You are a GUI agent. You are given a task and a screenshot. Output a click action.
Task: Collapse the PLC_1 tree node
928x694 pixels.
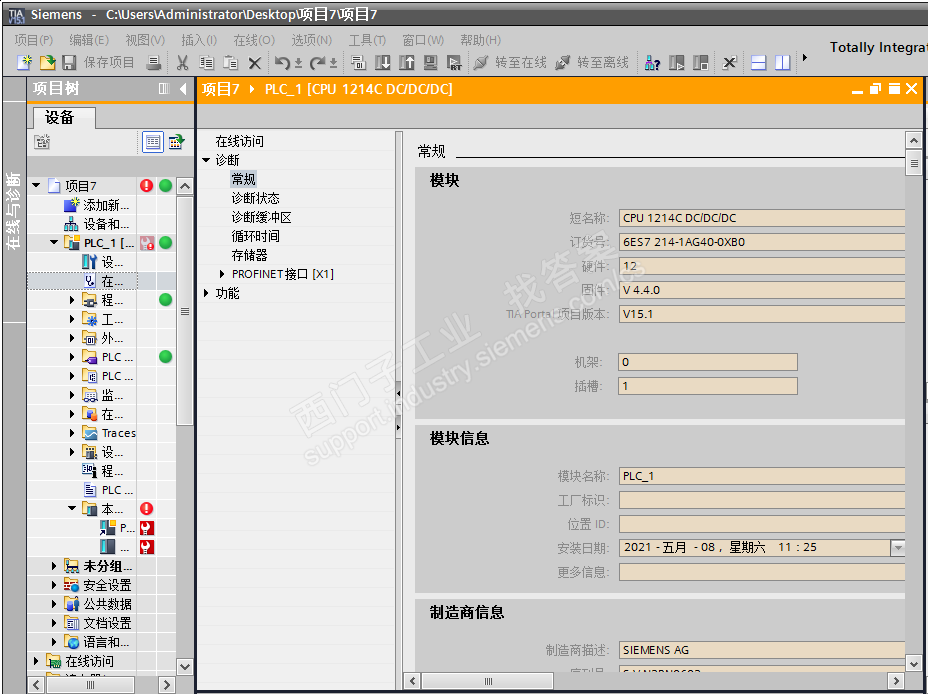pyautogui.click(x=54, y=243)
